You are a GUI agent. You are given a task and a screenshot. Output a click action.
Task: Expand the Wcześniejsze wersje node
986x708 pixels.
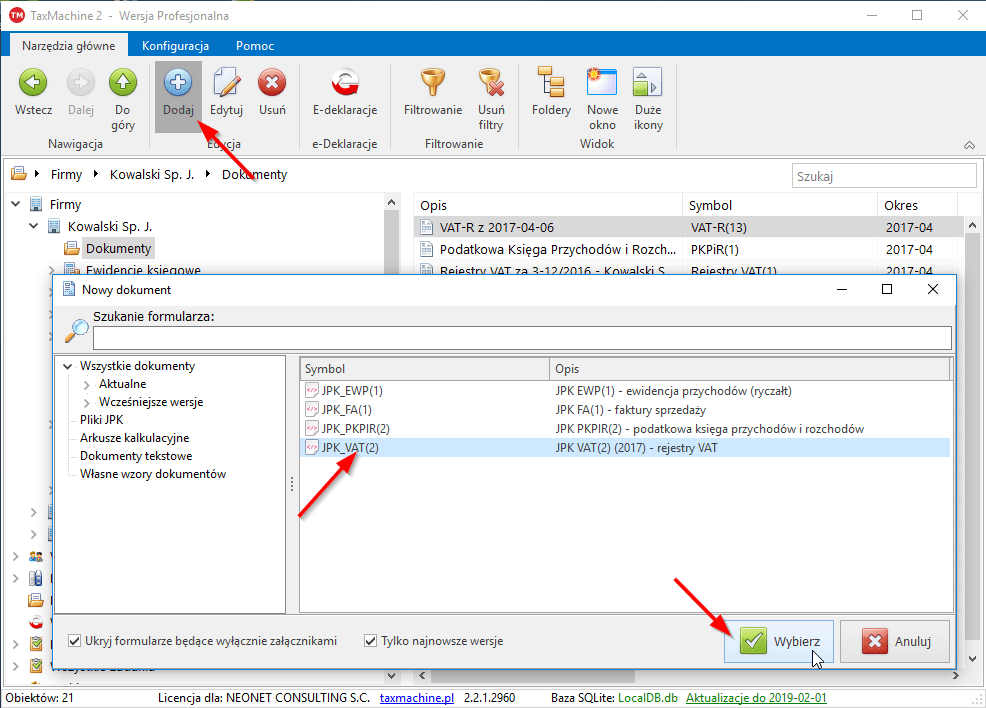[x=87, y=403]
